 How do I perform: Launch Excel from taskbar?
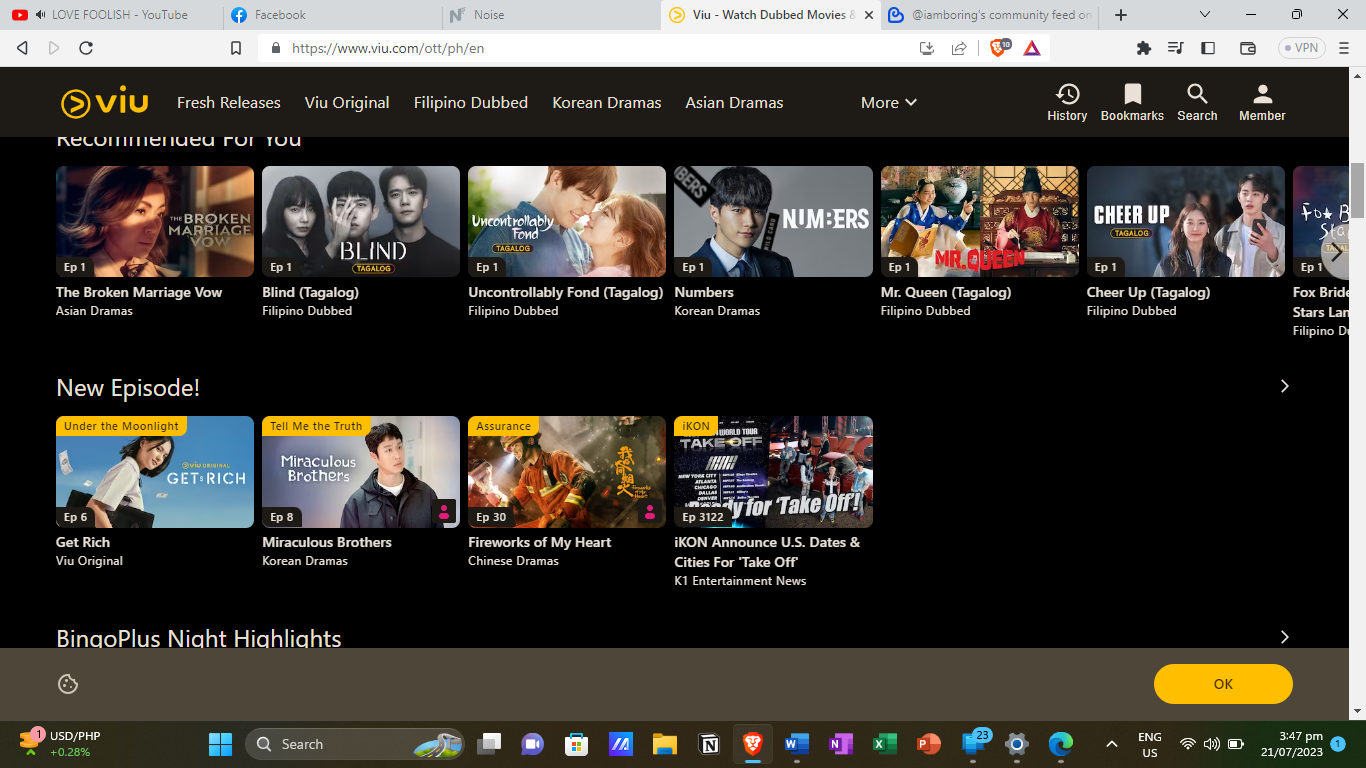pyautogui.click(x=885, y=744)
